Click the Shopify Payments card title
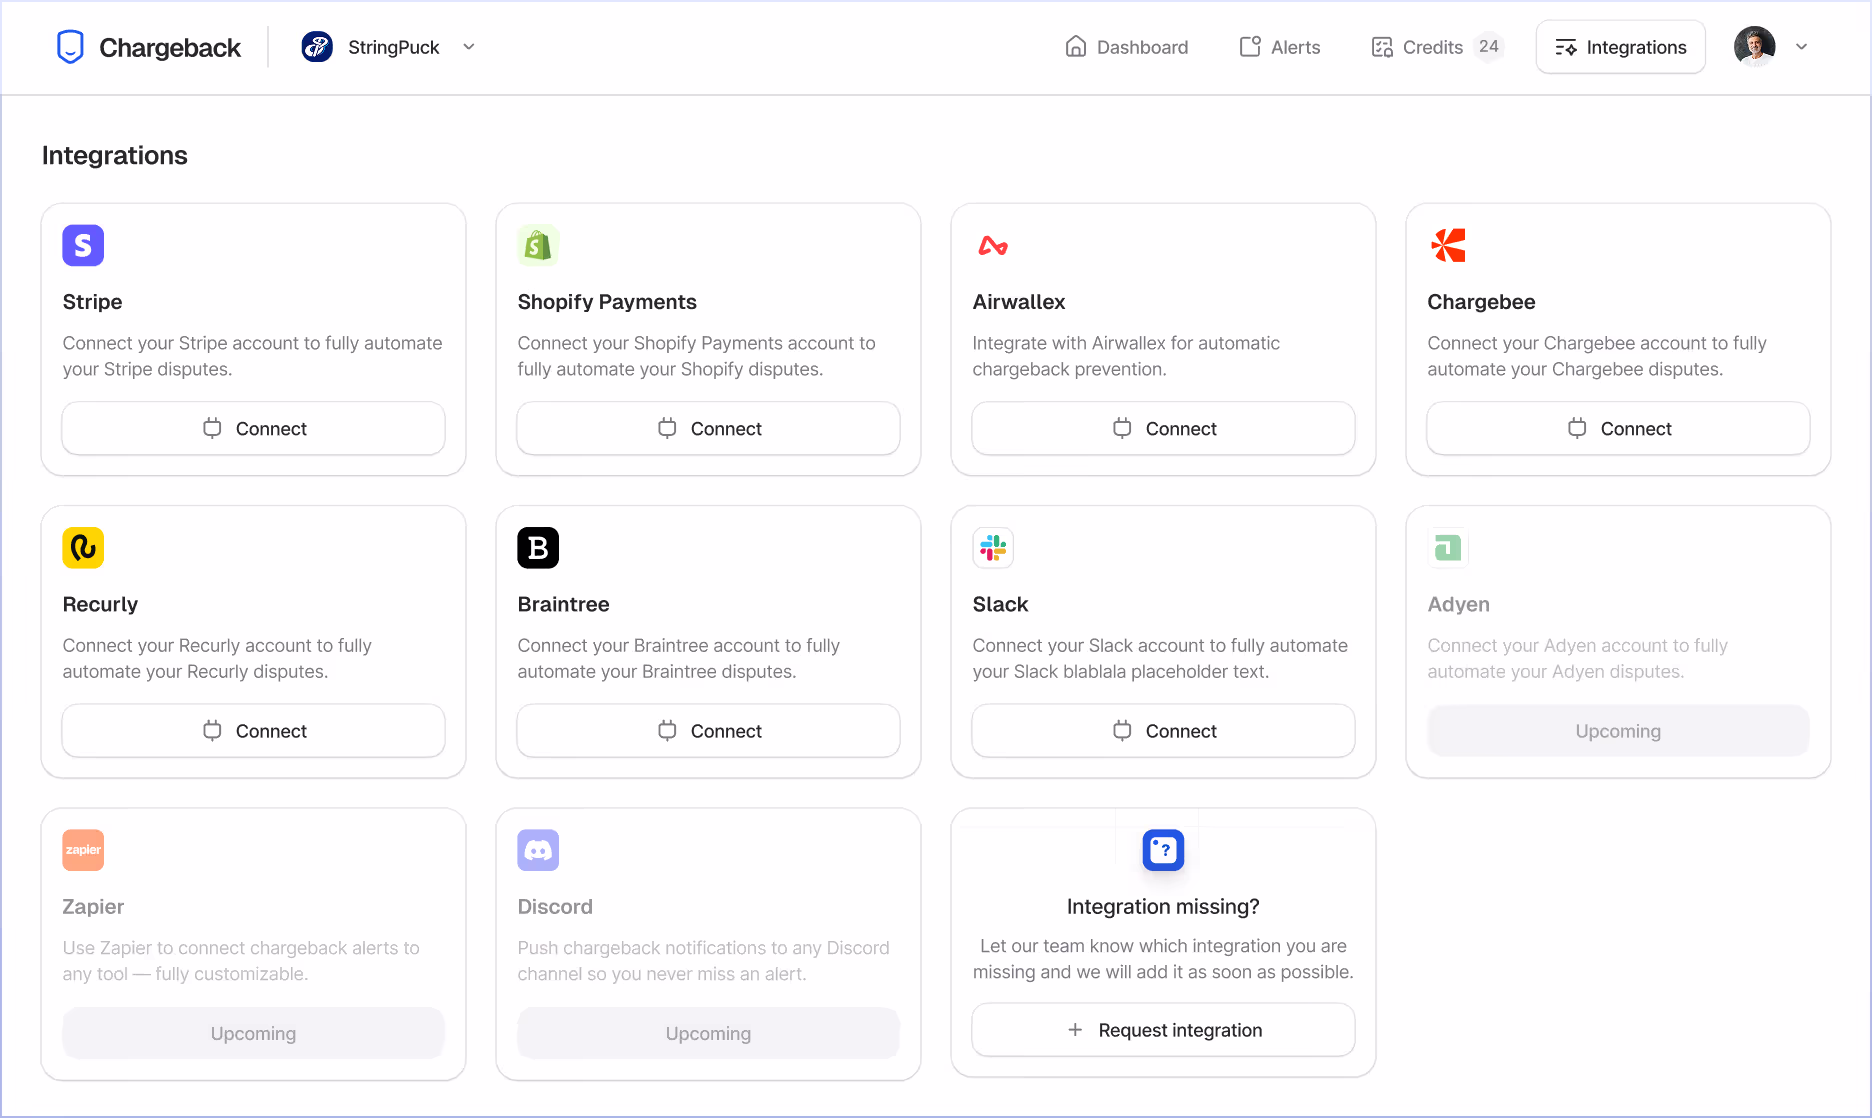 point(607,302)
